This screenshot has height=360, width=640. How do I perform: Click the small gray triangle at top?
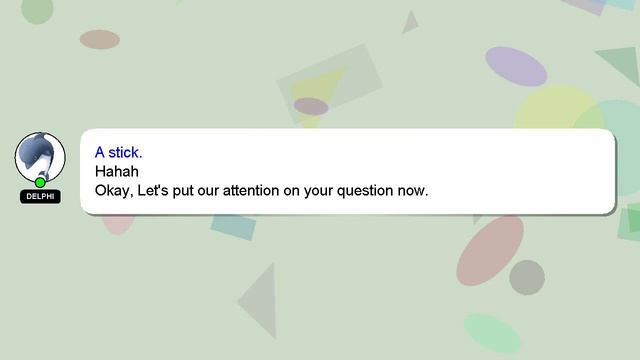tap(410, 22)
